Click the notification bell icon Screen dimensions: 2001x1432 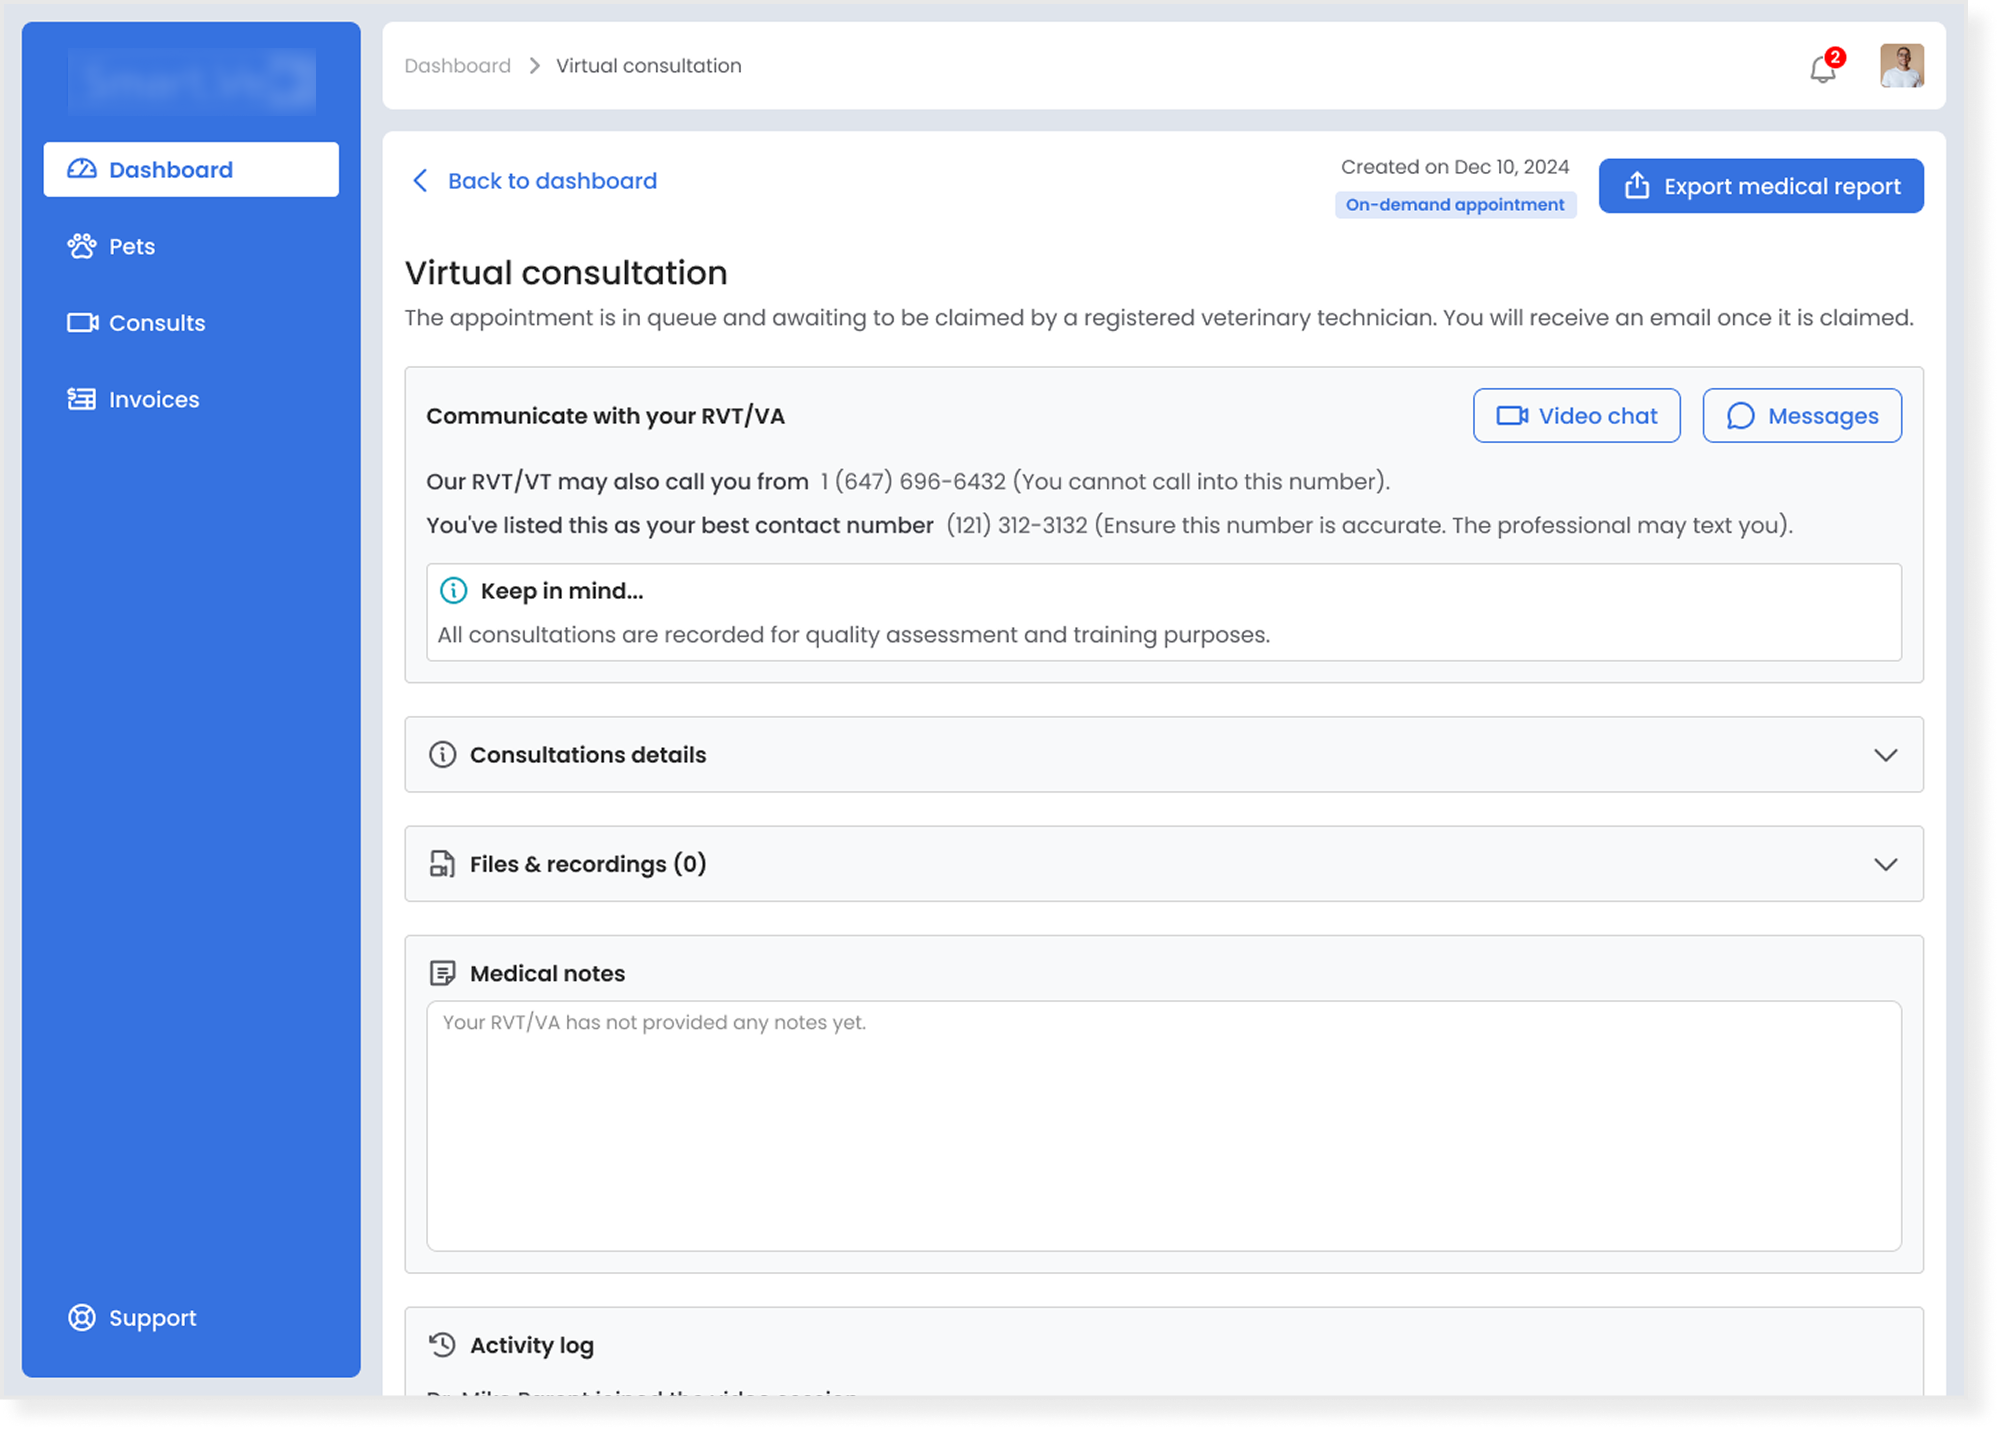click(1822, 69)
